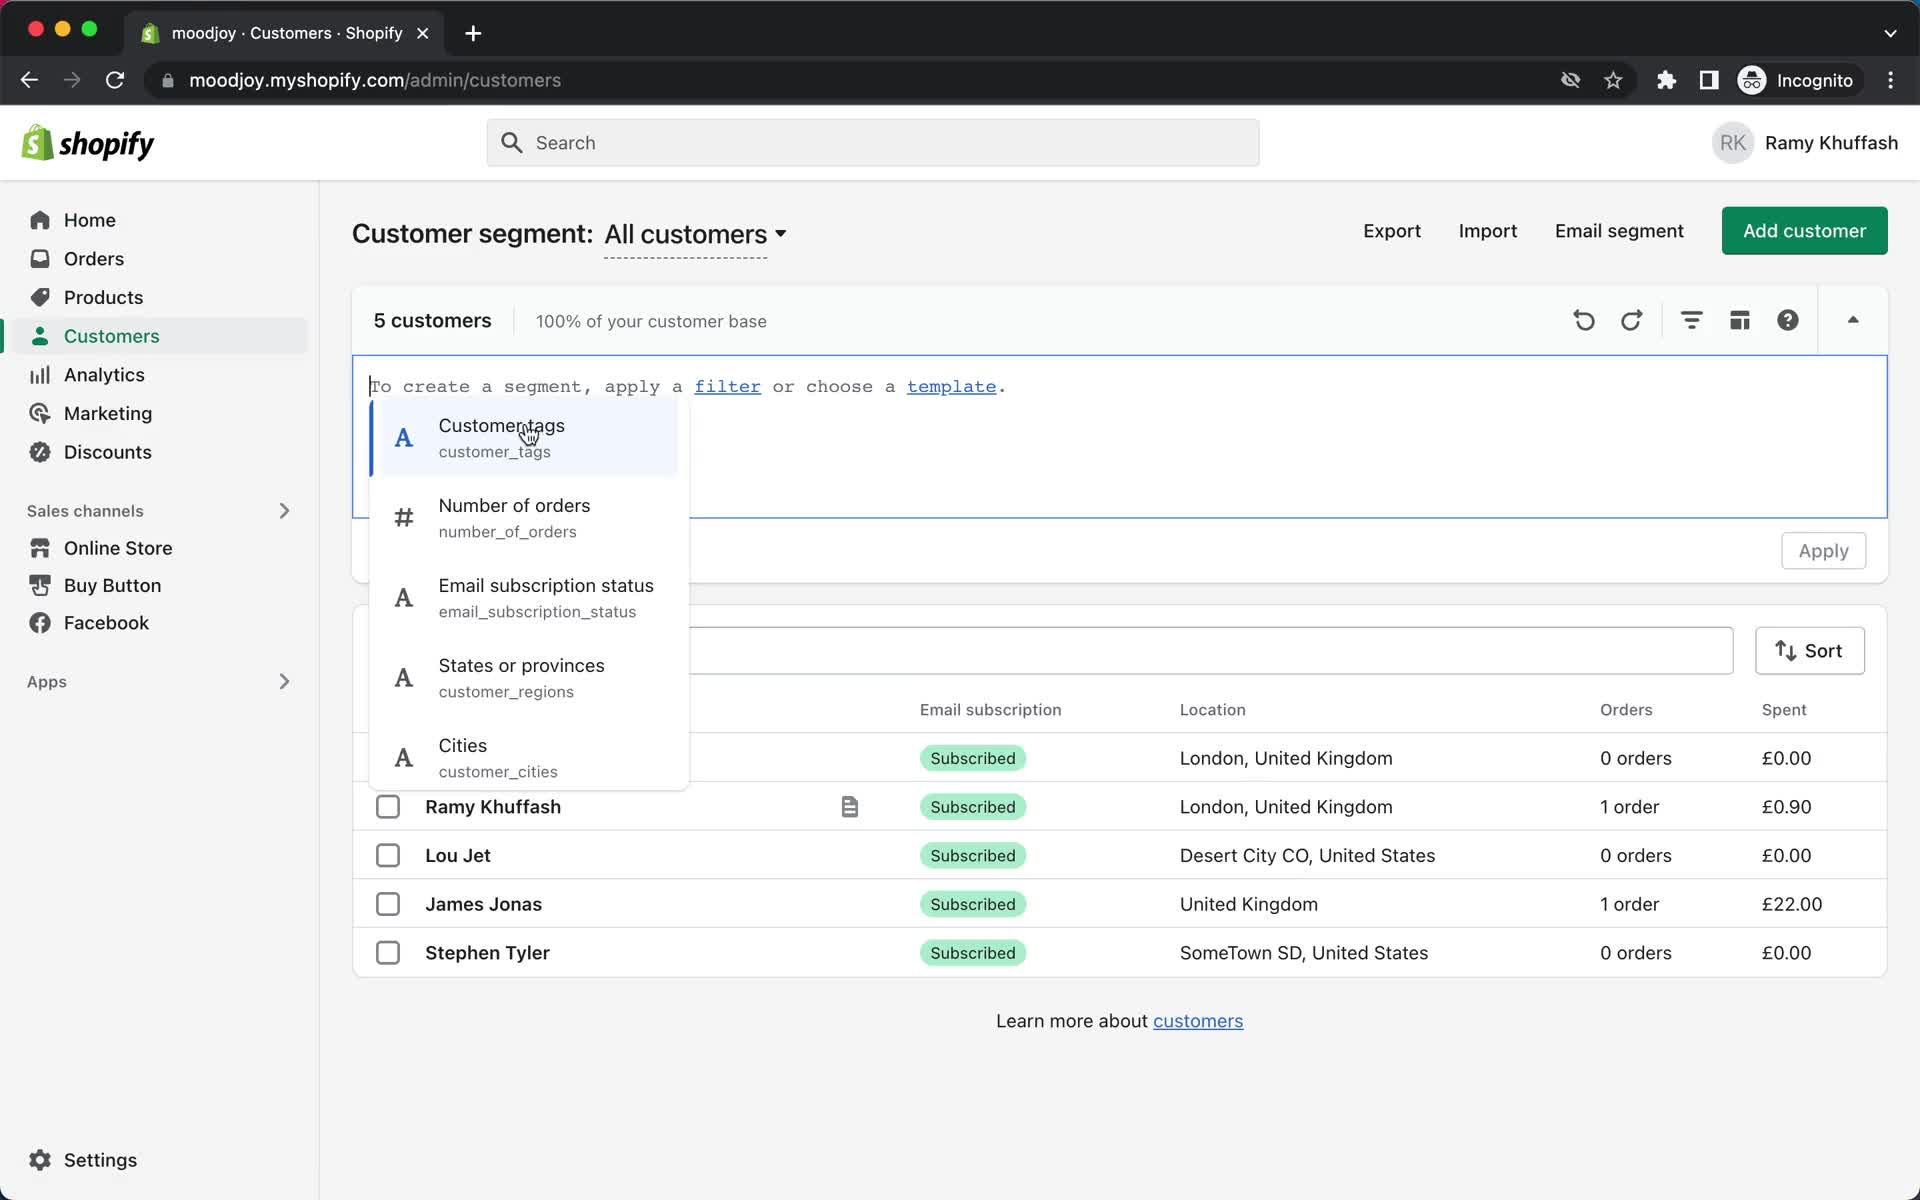This screenshot has height=1200, width=1920.
Task: Open Analytics in the sidebar
Action: 104,375
